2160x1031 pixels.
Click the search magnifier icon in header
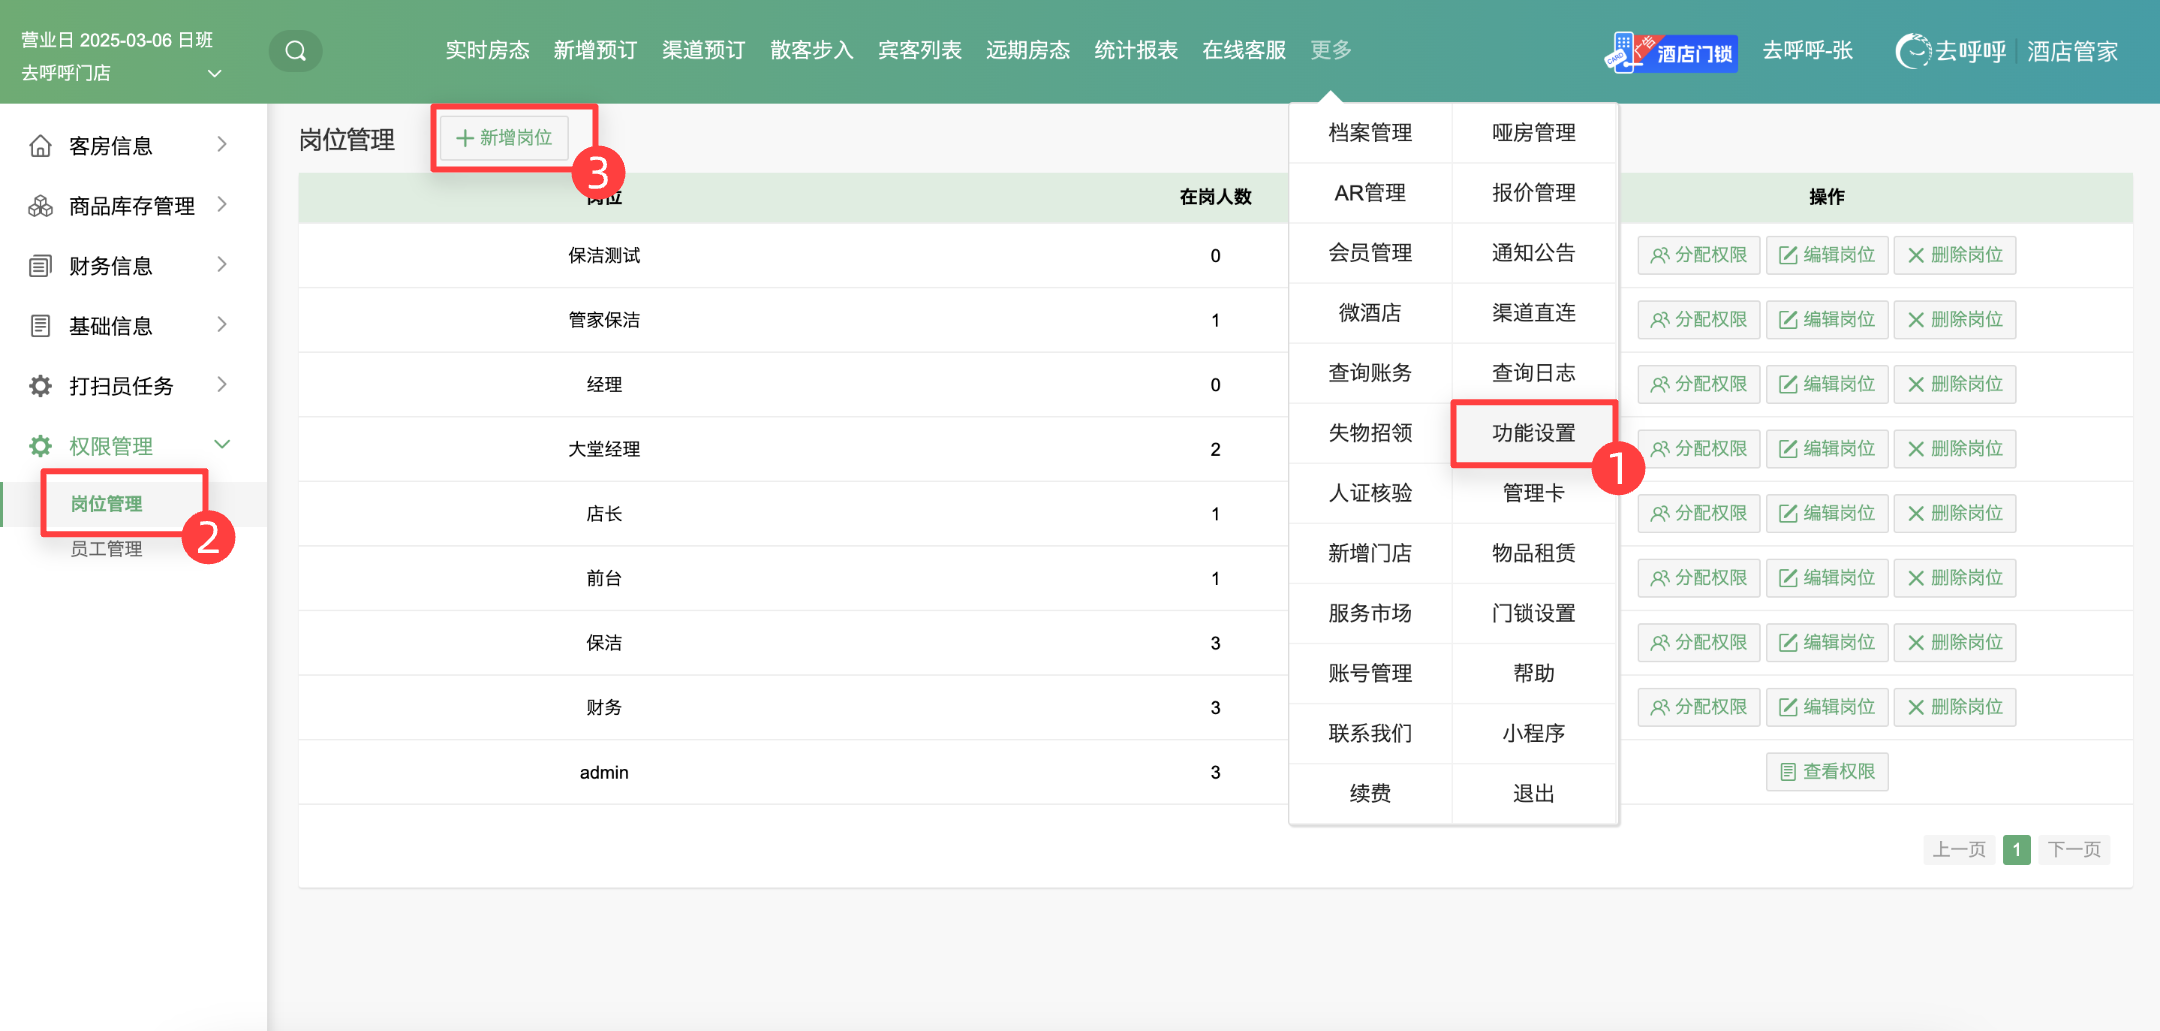tap(295, 51)
